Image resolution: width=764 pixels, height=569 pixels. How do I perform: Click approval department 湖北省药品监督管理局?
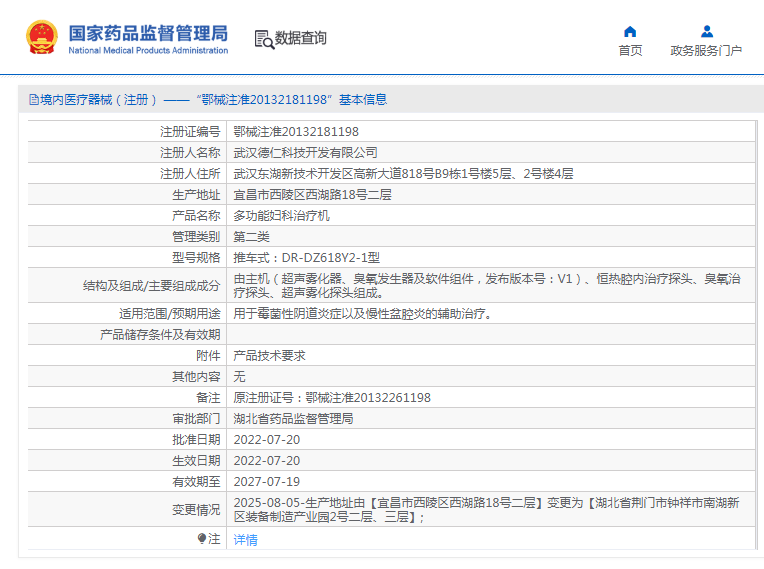(293, 419)
